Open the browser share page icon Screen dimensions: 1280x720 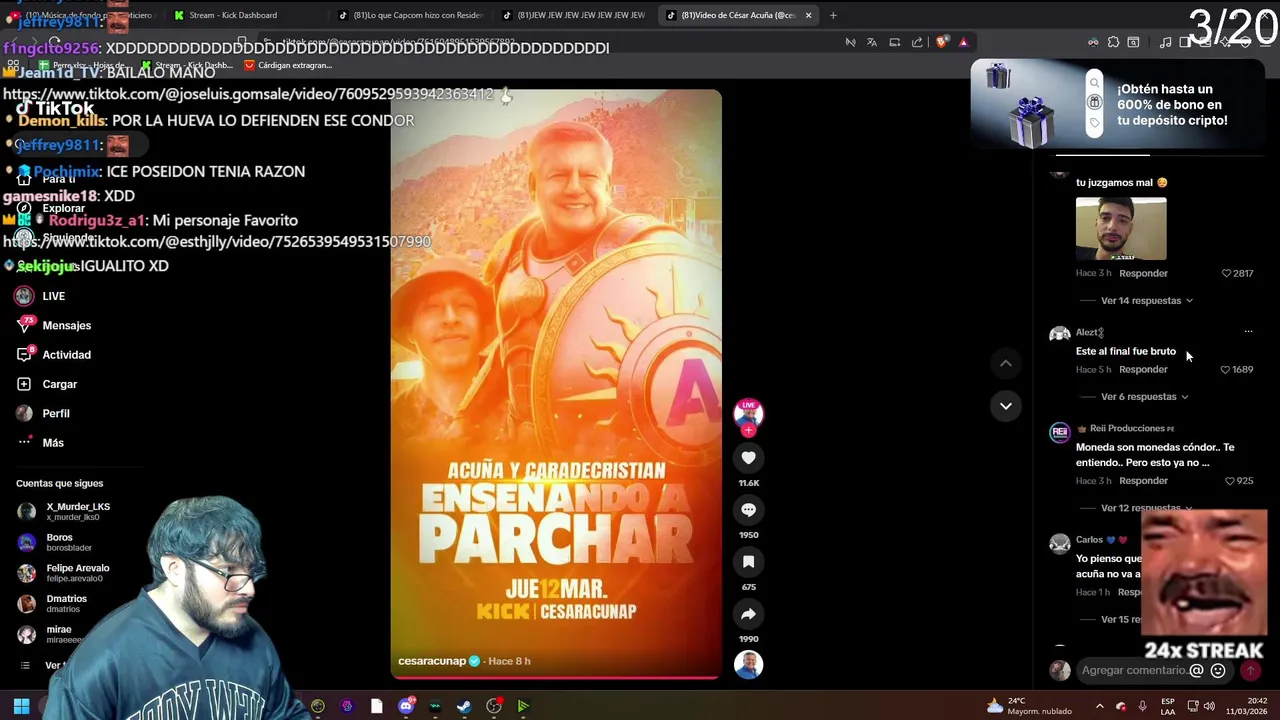coord(917,42)
